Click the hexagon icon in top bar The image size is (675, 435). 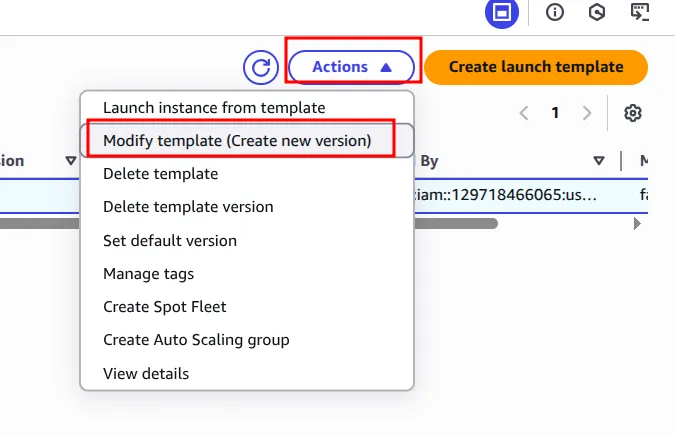click(597, 12)
